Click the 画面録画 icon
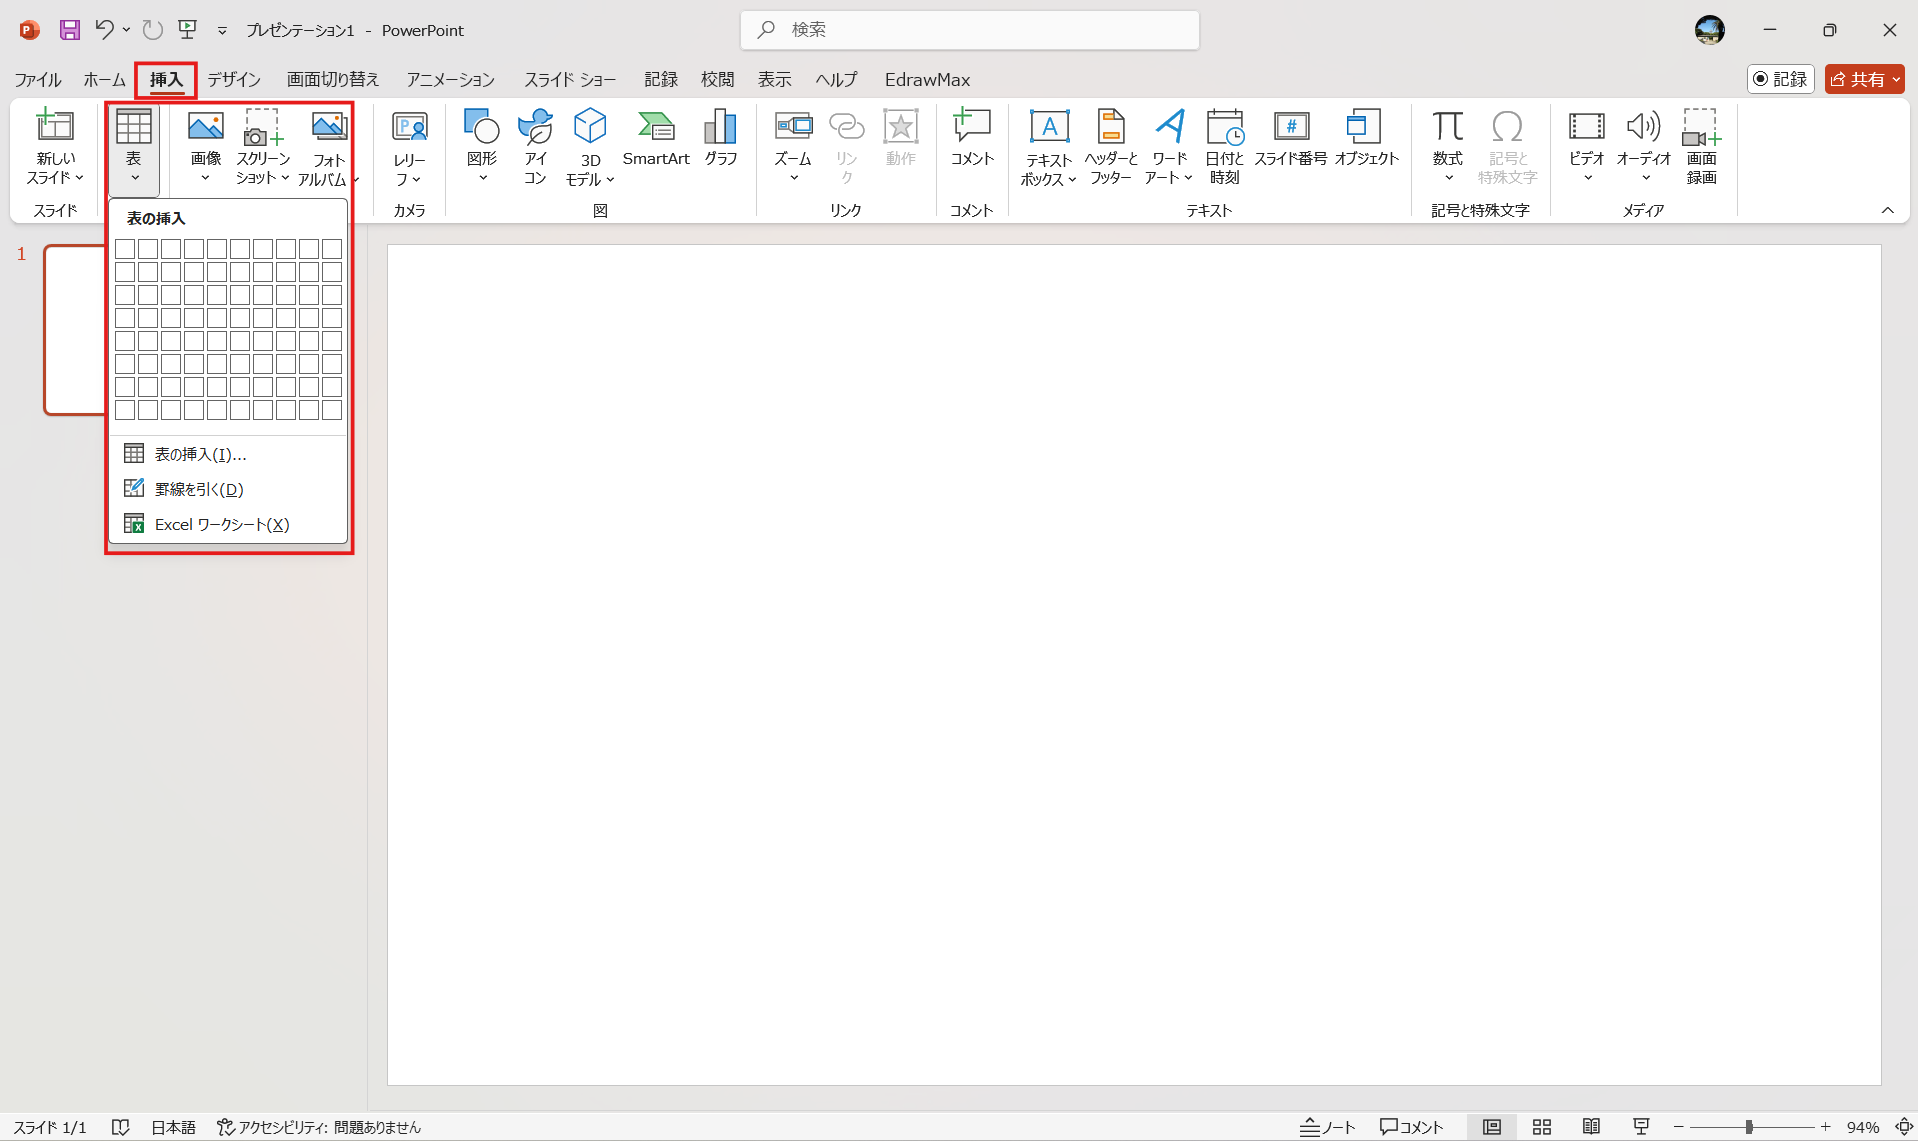The width and height of the screenshot is (1918, 1141). [x=1701, y=147]
